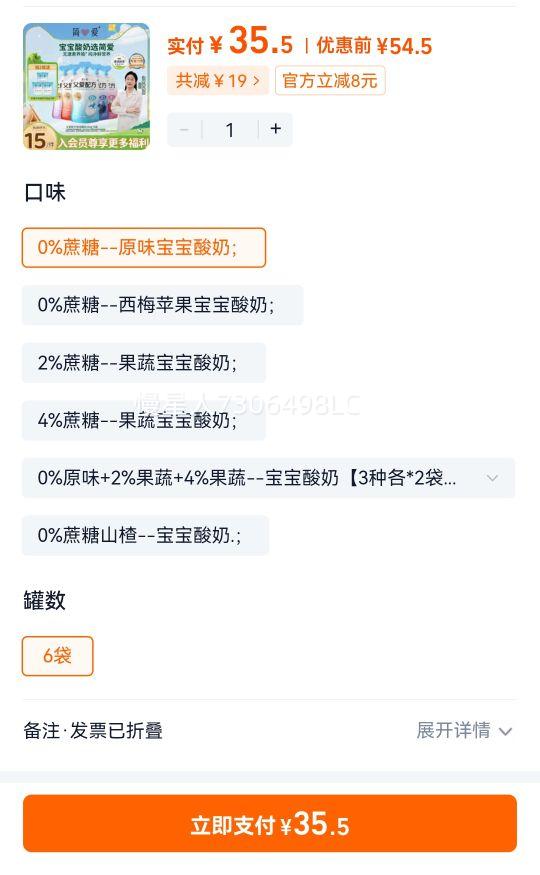Image resolution: width=540 pixels, height=875 pixels.
Task: Pay now with 立即支付¥35.5 button
Action: [269, 824]
